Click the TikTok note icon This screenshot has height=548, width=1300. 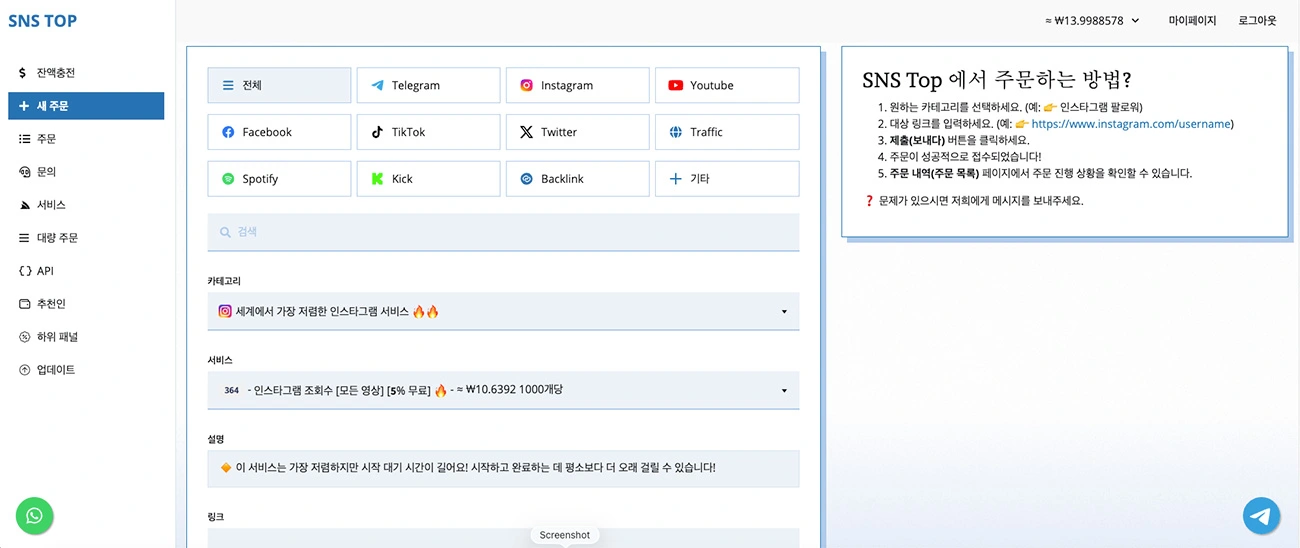377,132
